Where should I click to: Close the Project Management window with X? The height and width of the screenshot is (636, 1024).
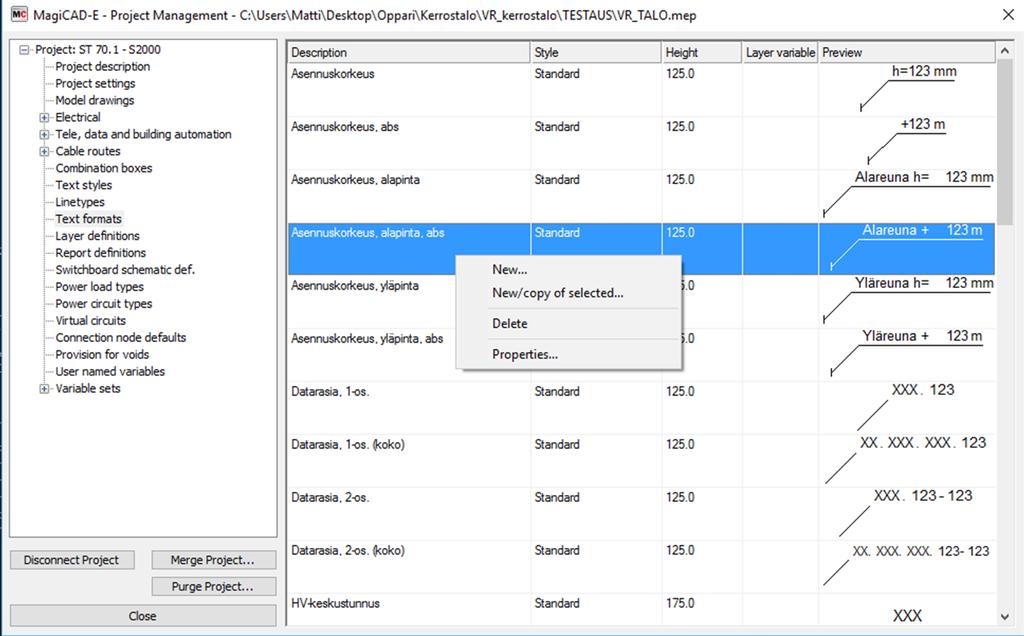point(1008,14)
